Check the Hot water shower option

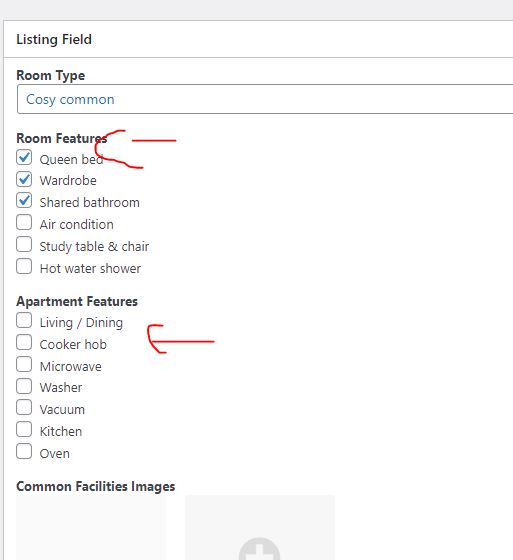[x=24, y=266]
